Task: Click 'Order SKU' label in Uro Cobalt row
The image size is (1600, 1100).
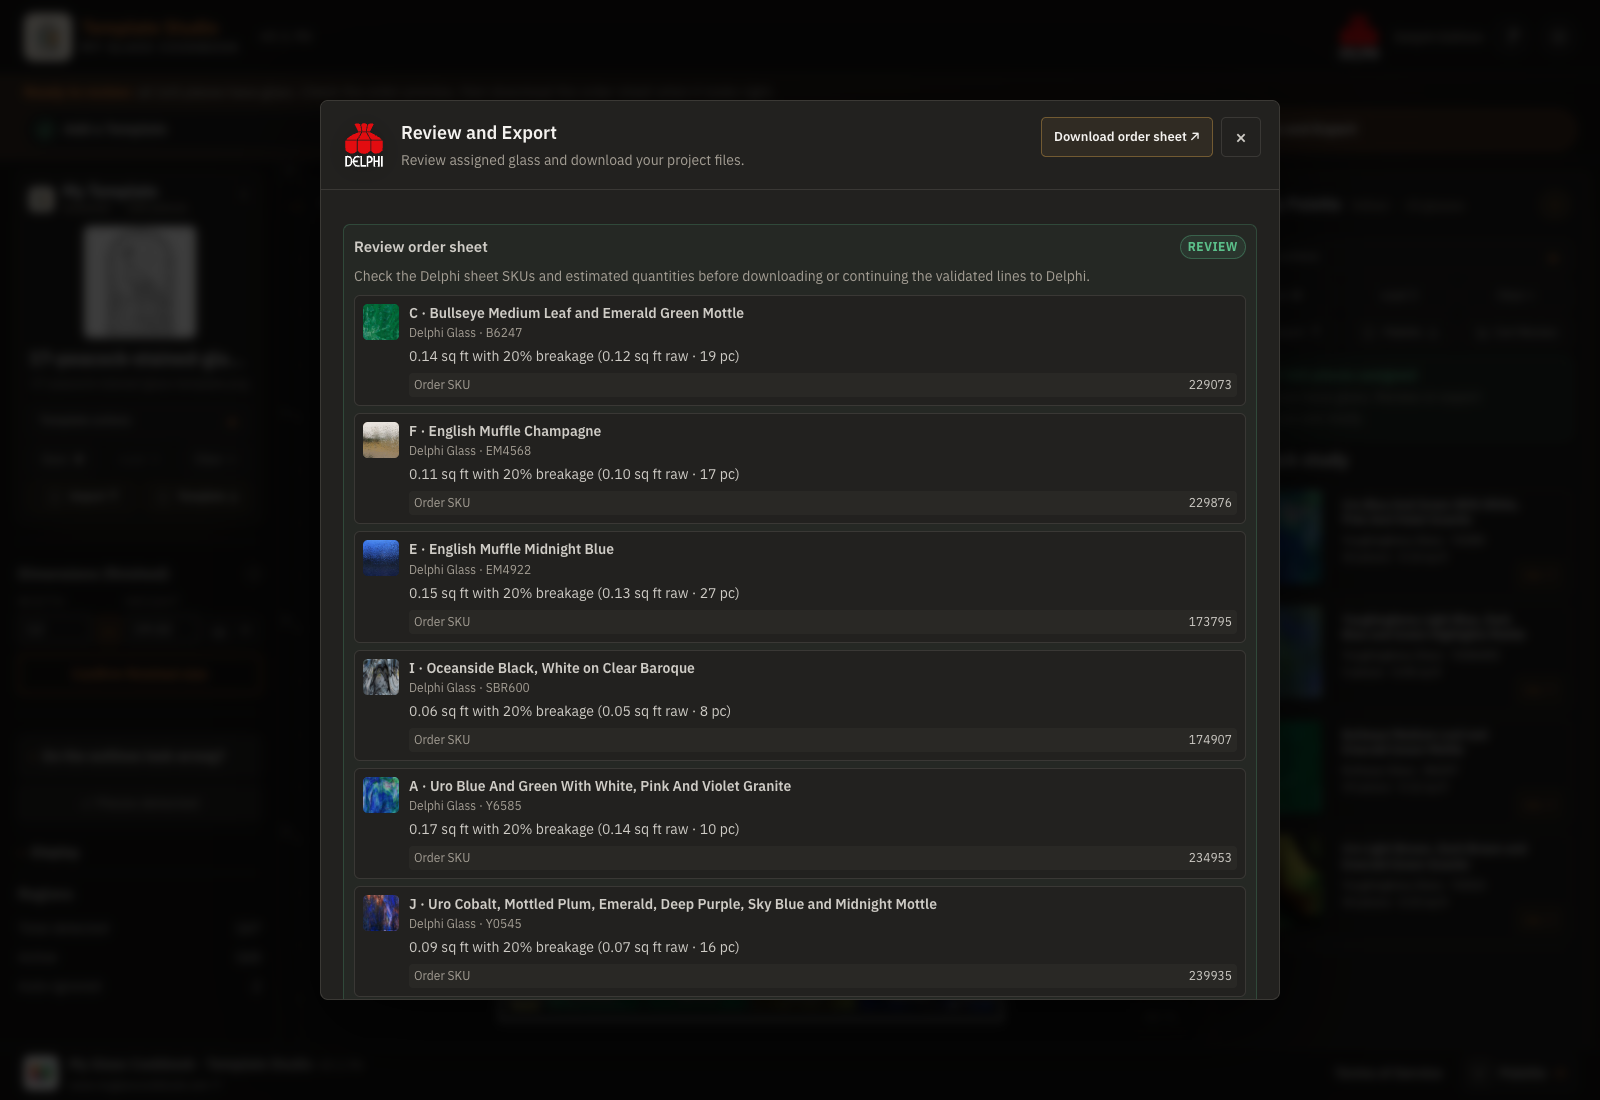Action: (x=442, y=976)
